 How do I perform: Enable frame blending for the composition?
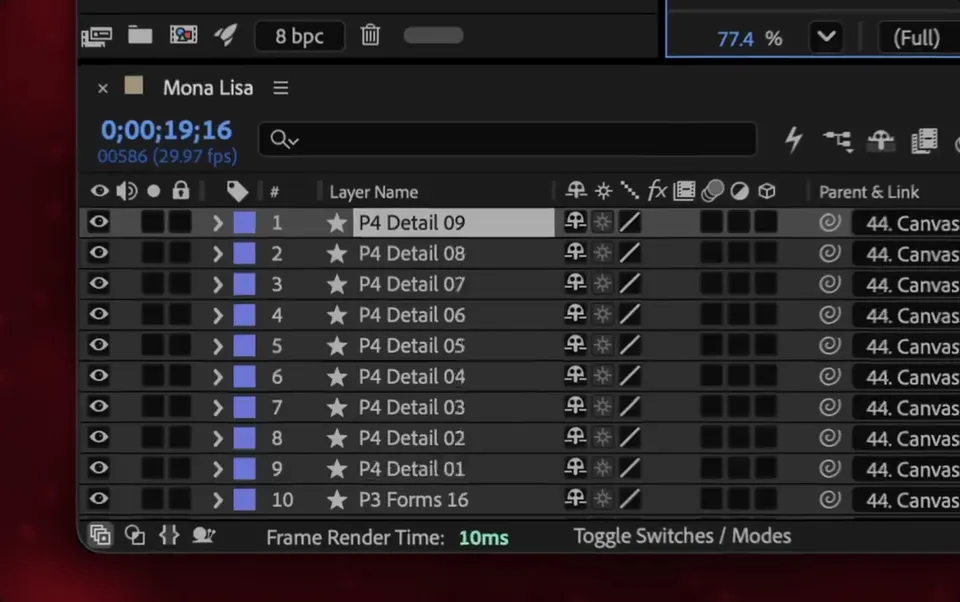[x=924, y=140]
